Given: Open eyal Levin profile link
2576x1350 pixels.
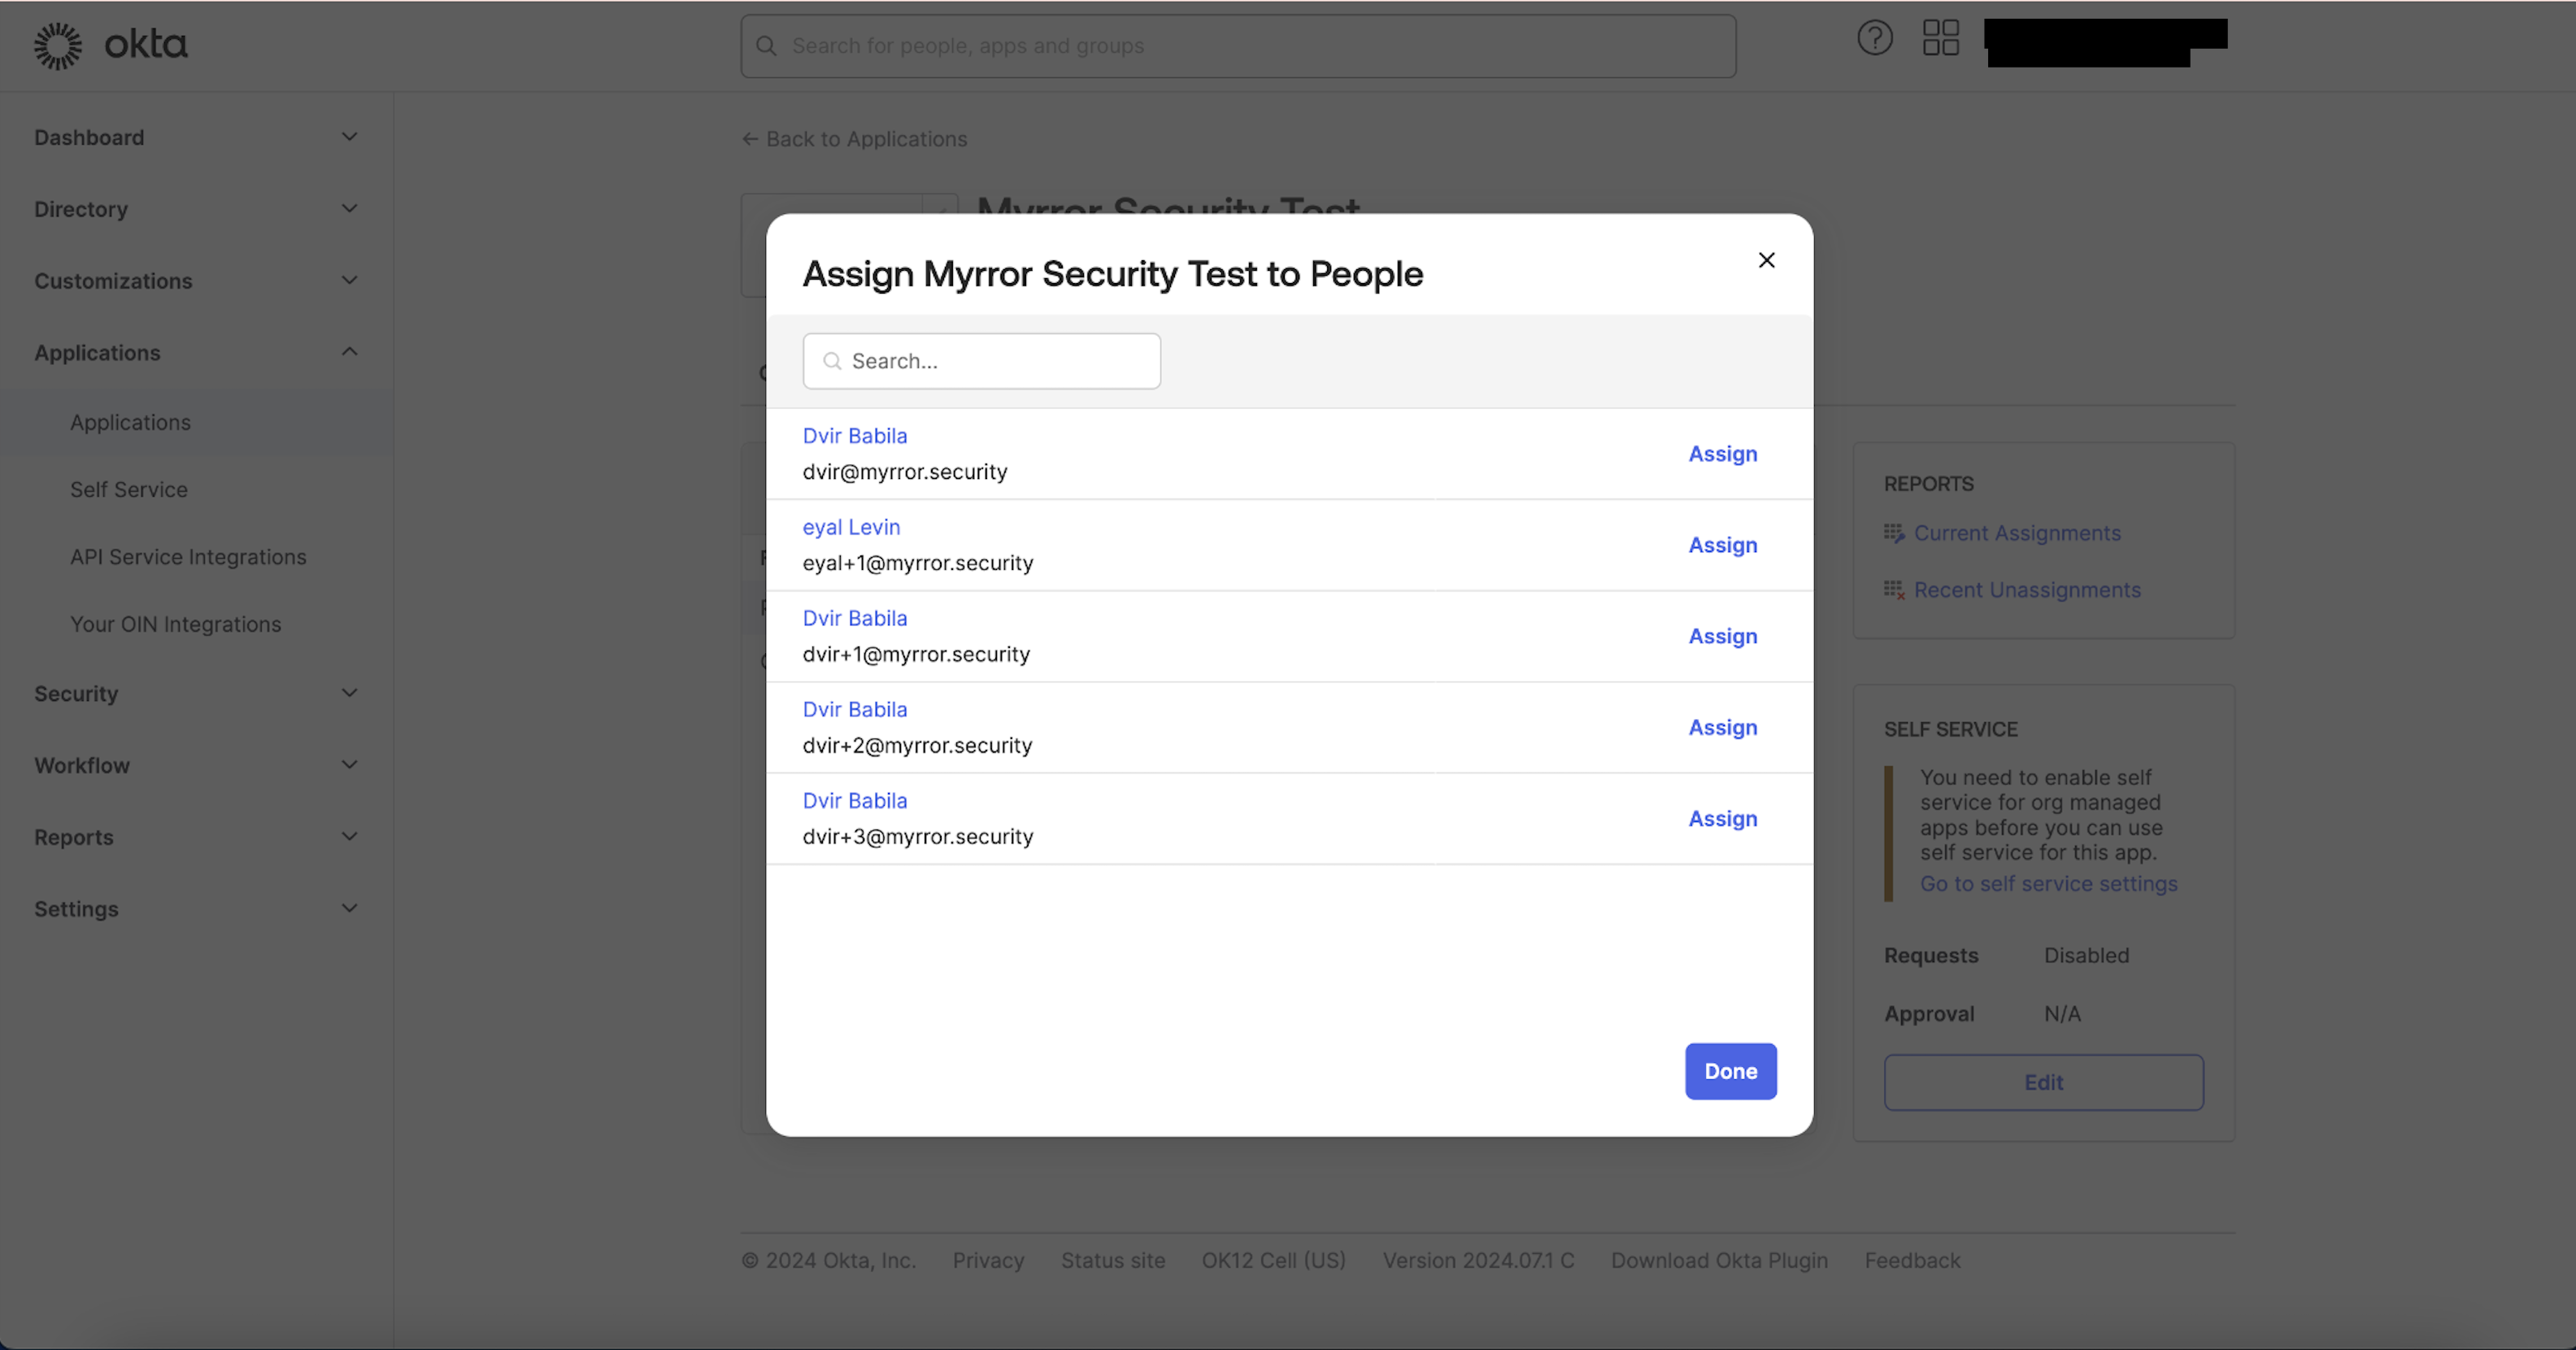Looking at the screenshot, I should 851,527.
